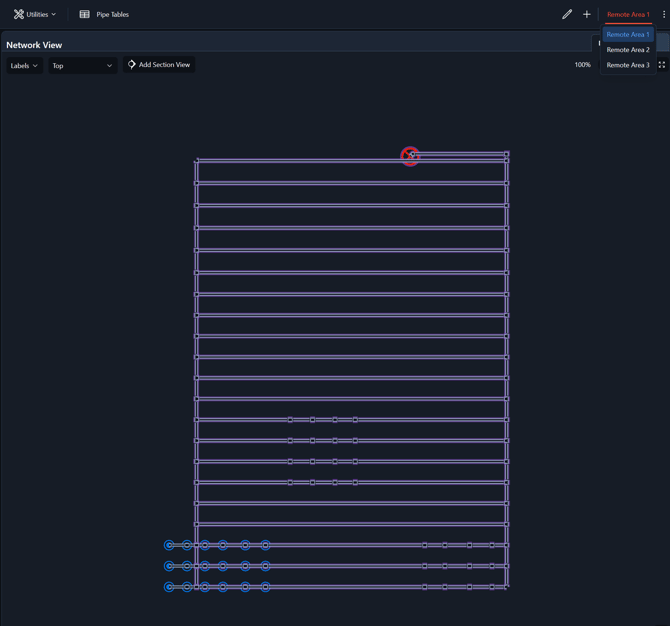Image resolution: width=670 pixels, height=626 pixels.
Task: Click the red crossed-out source node
Action: point(410,156)
